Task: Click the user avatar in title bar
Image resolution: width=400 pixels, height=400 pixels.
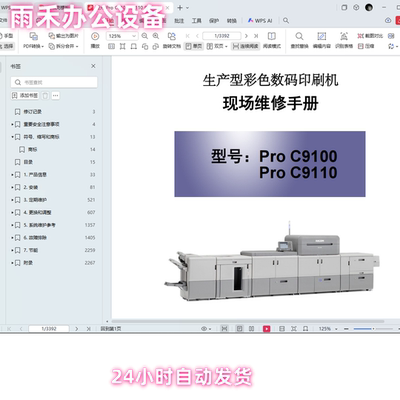Action: click(369, 7)
